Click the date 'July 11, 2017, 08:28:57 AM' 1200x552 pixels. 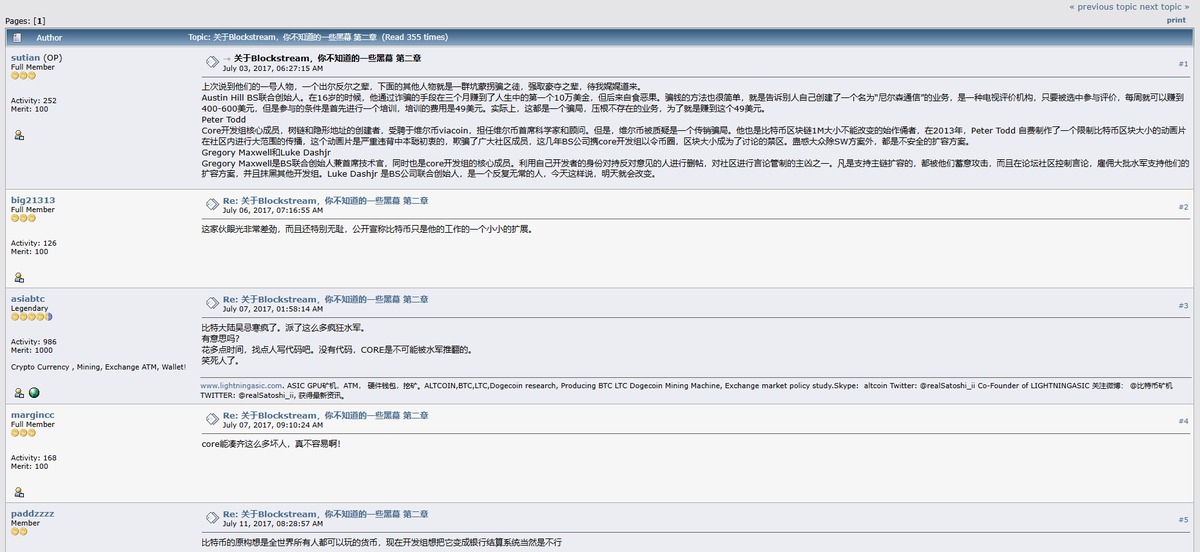click(x=273, y=523)
